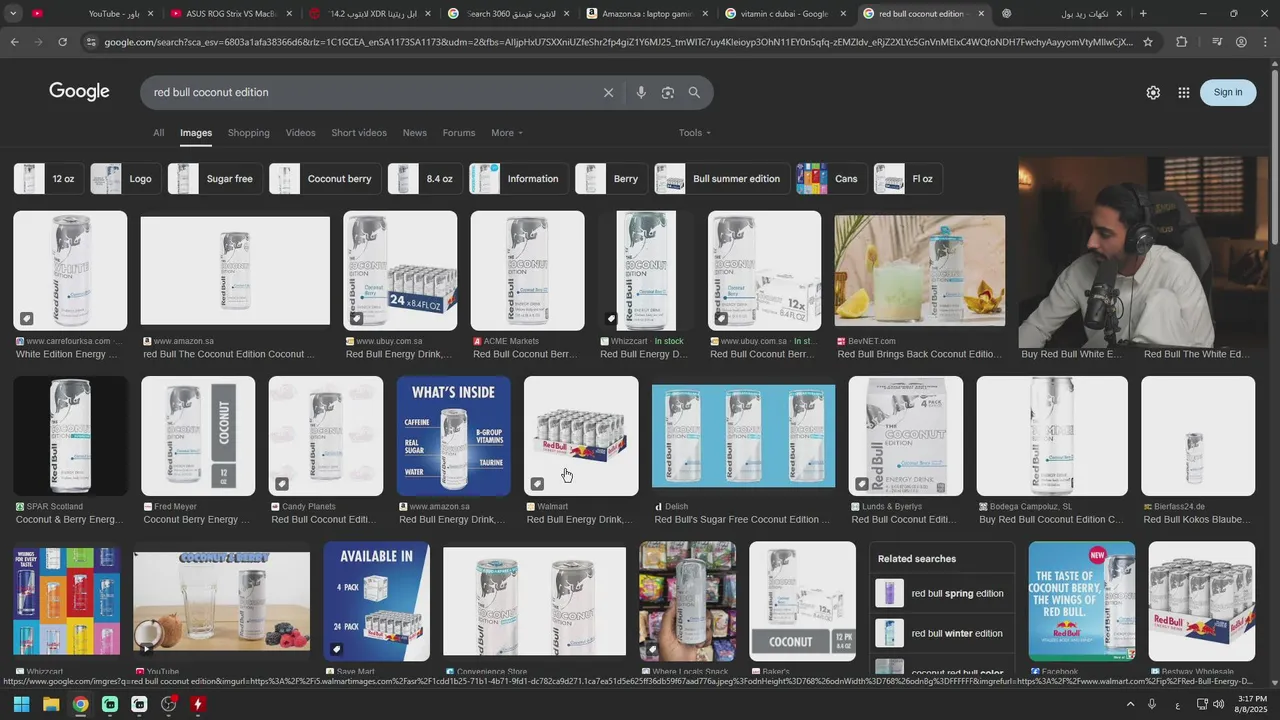Filter images by Fl oz chip
The image size is (1280, 720).
click(x=907, y=179)
